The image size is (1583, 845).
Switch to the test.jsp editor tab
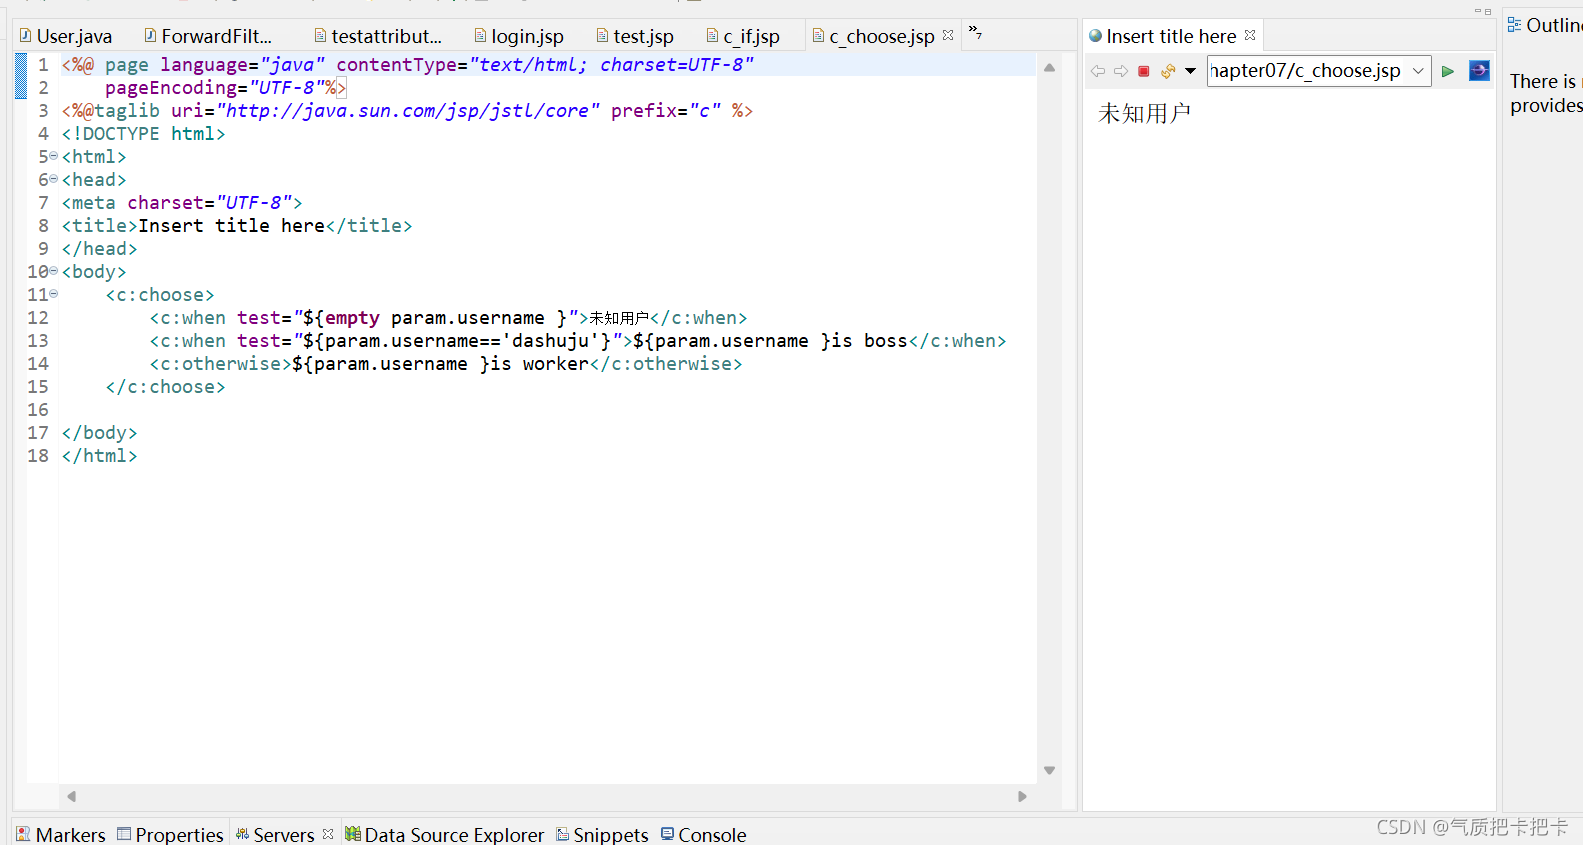[x=635, y=36]
